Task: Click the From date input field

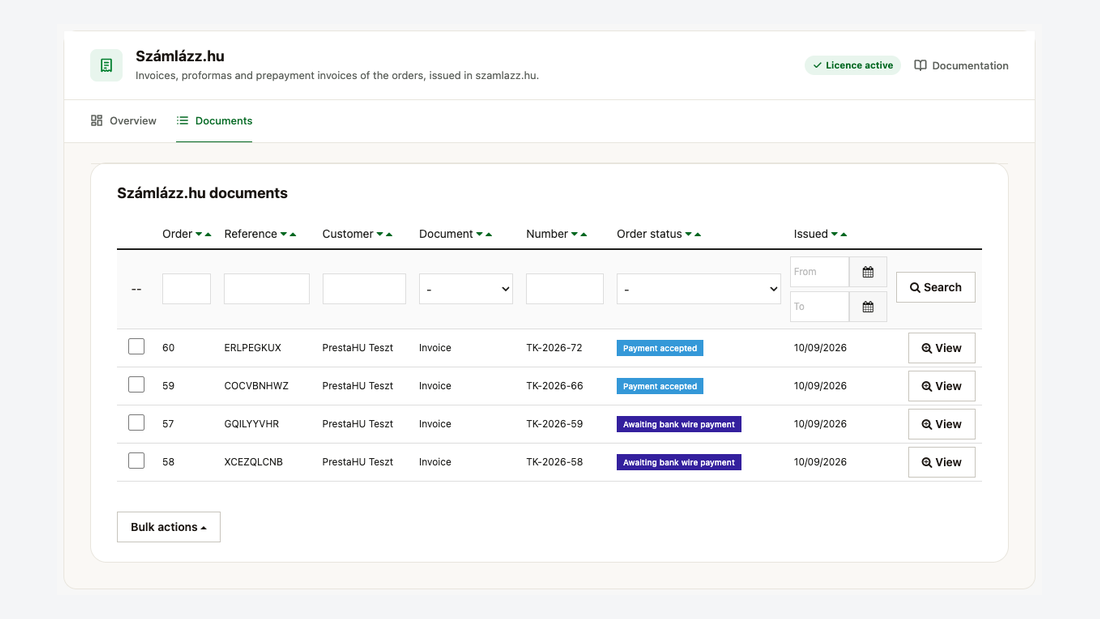Action: tap(819, 272)
